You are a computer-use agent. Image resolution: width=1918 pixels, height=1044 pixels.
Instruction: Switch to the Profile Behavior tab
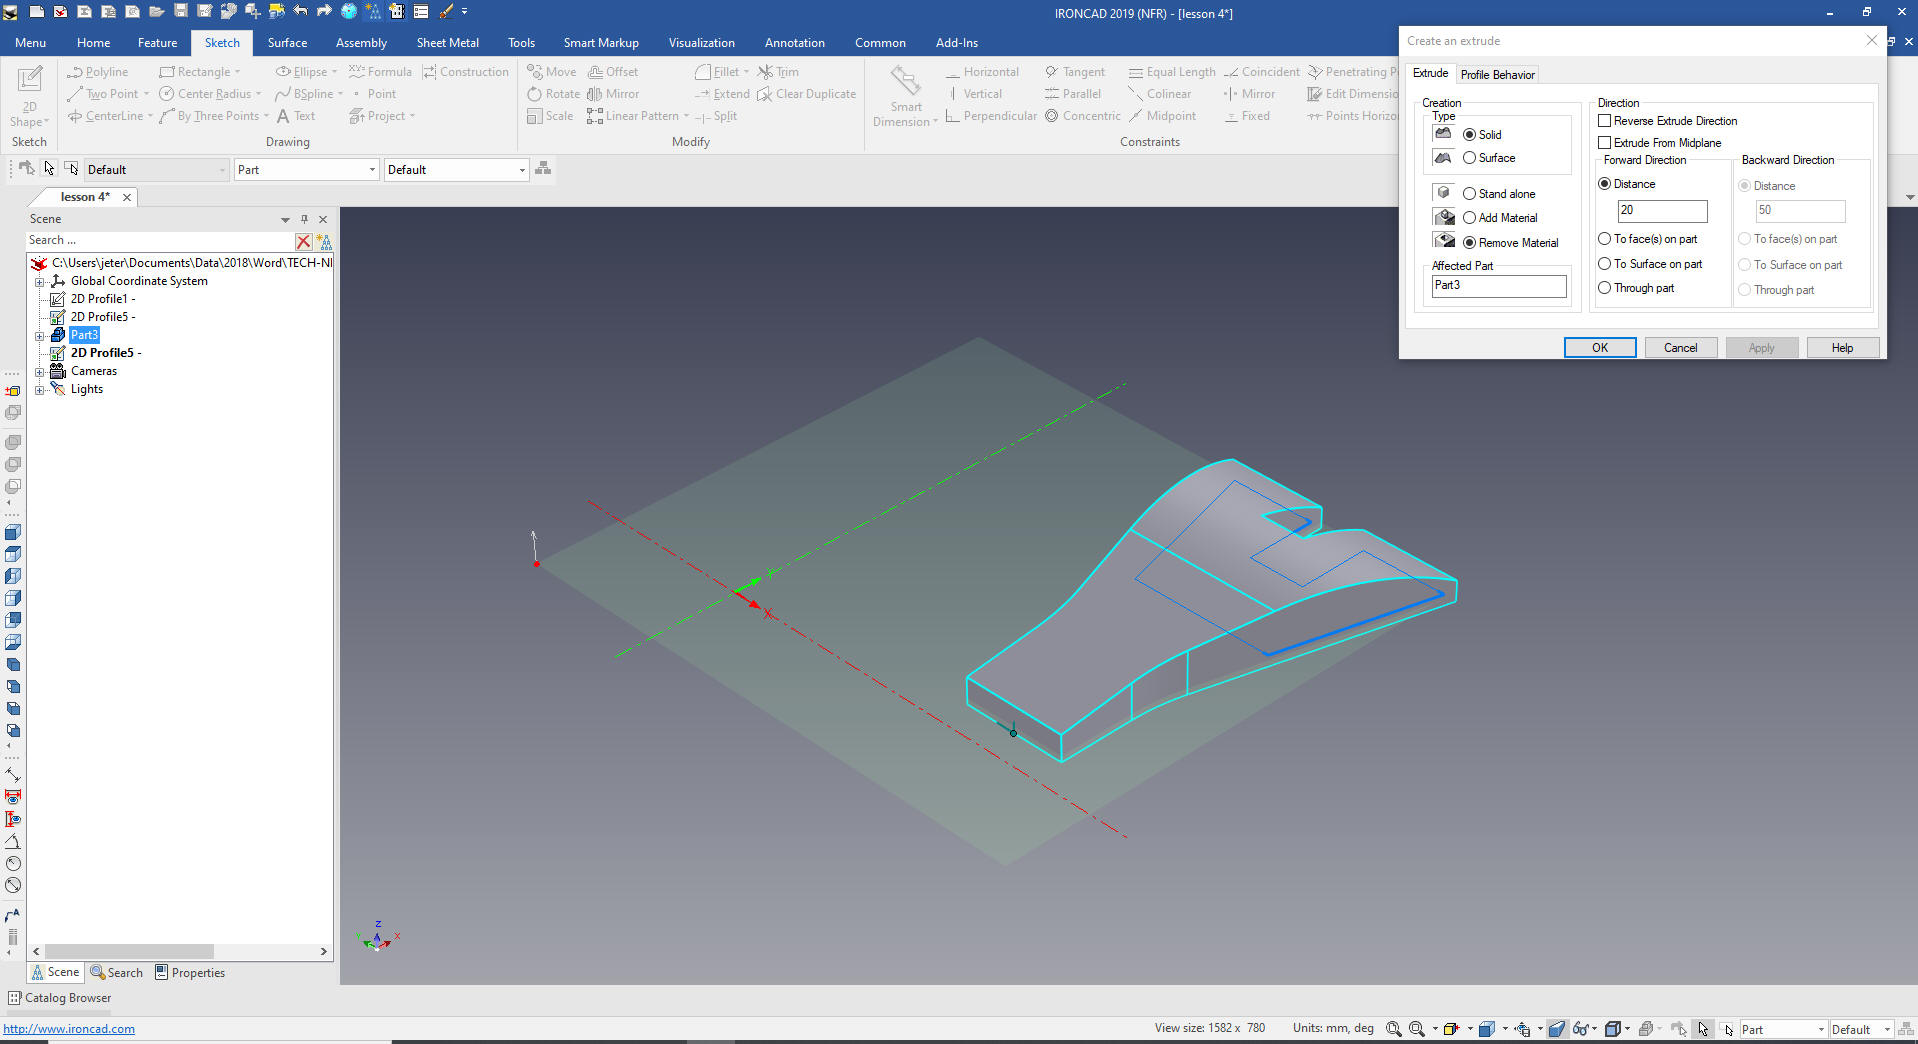1497,75
